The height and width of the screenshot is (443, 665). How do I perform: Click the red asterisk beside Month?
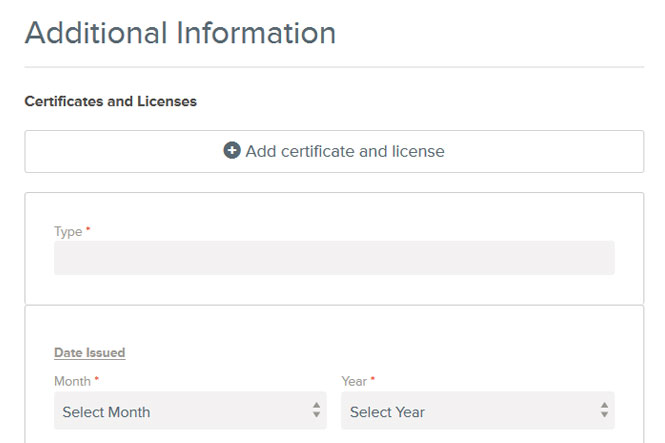(97, 378)
